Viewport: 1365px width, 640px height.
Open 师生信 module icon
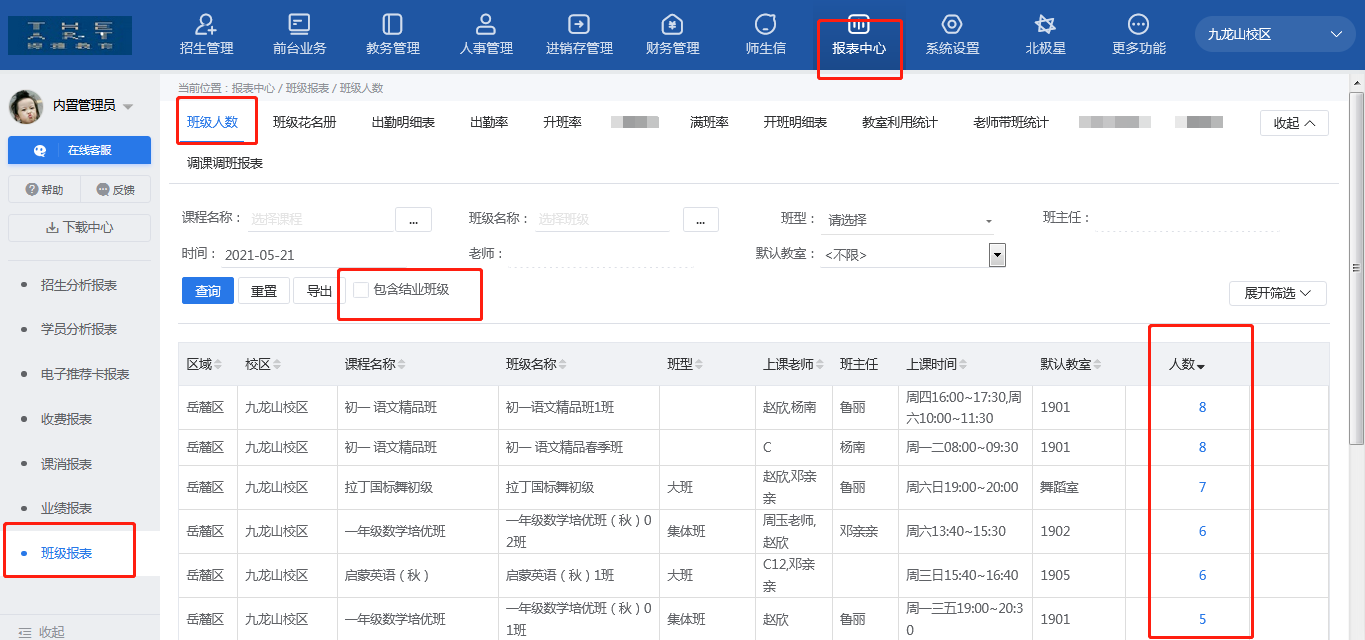[x=766, y=24]
